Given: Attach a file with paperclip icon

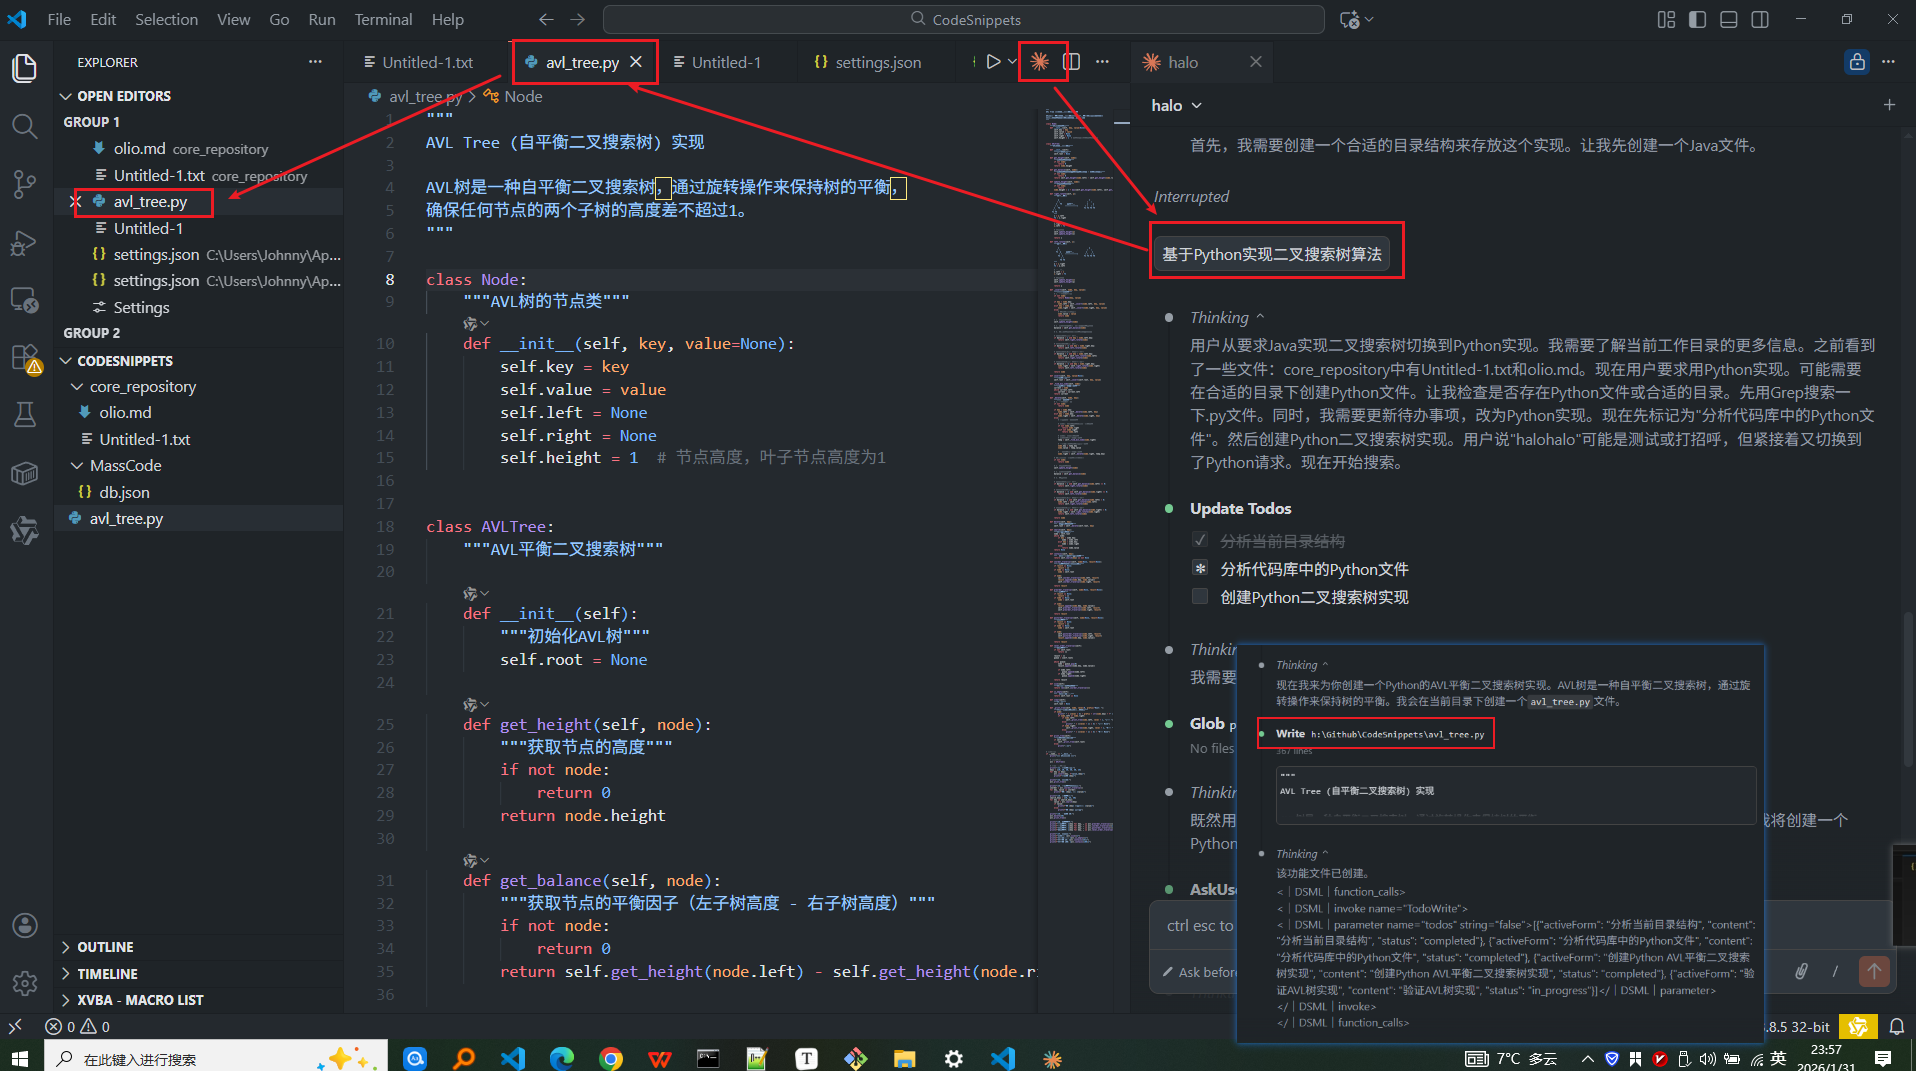Looking at the screenshot, I should [x=1801, y=971].
